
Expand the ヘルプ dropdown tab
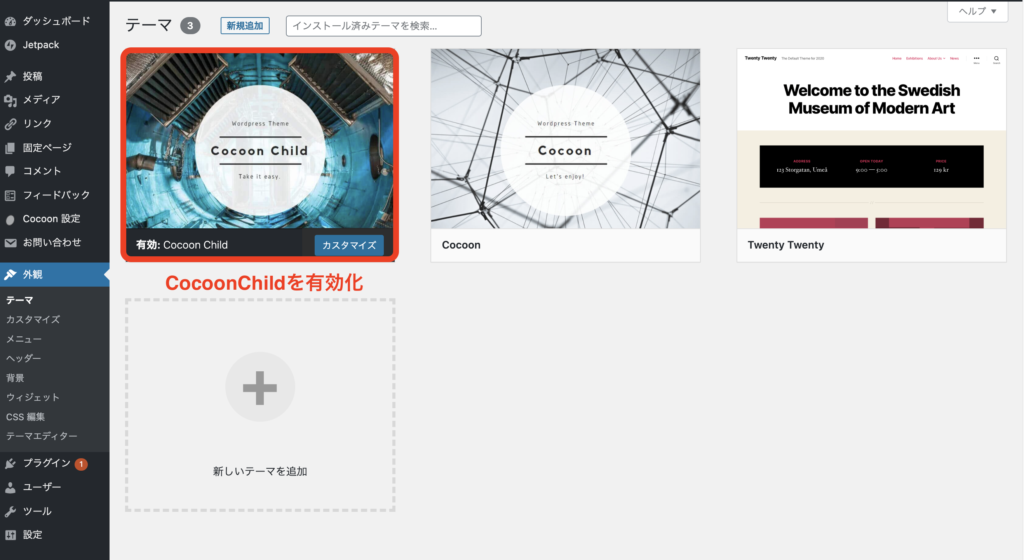pos(977,11)
